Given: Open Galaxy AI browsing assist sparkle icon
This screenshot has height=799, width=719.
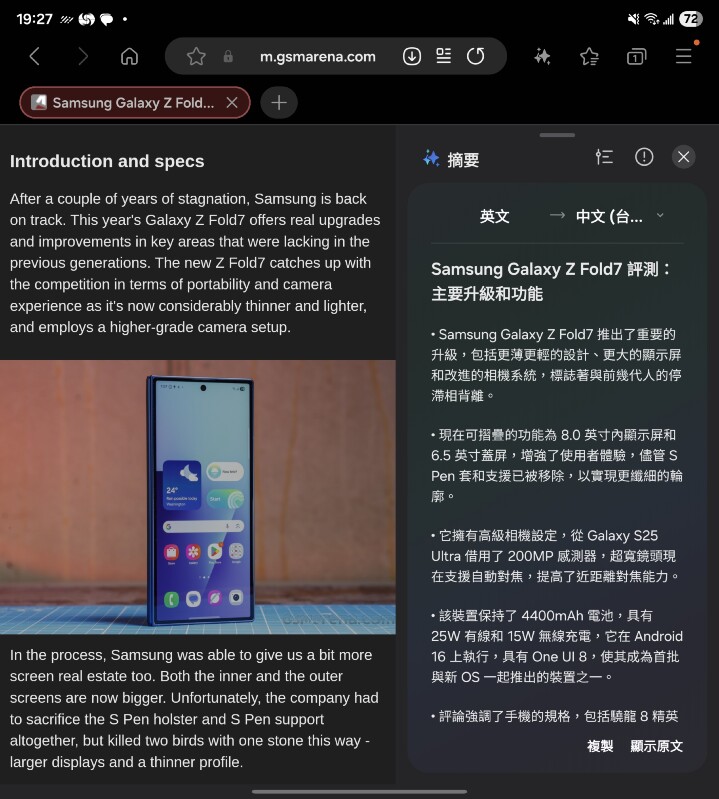Looking at the screenshot, I should pyautogui.click(x=542, y=56).
